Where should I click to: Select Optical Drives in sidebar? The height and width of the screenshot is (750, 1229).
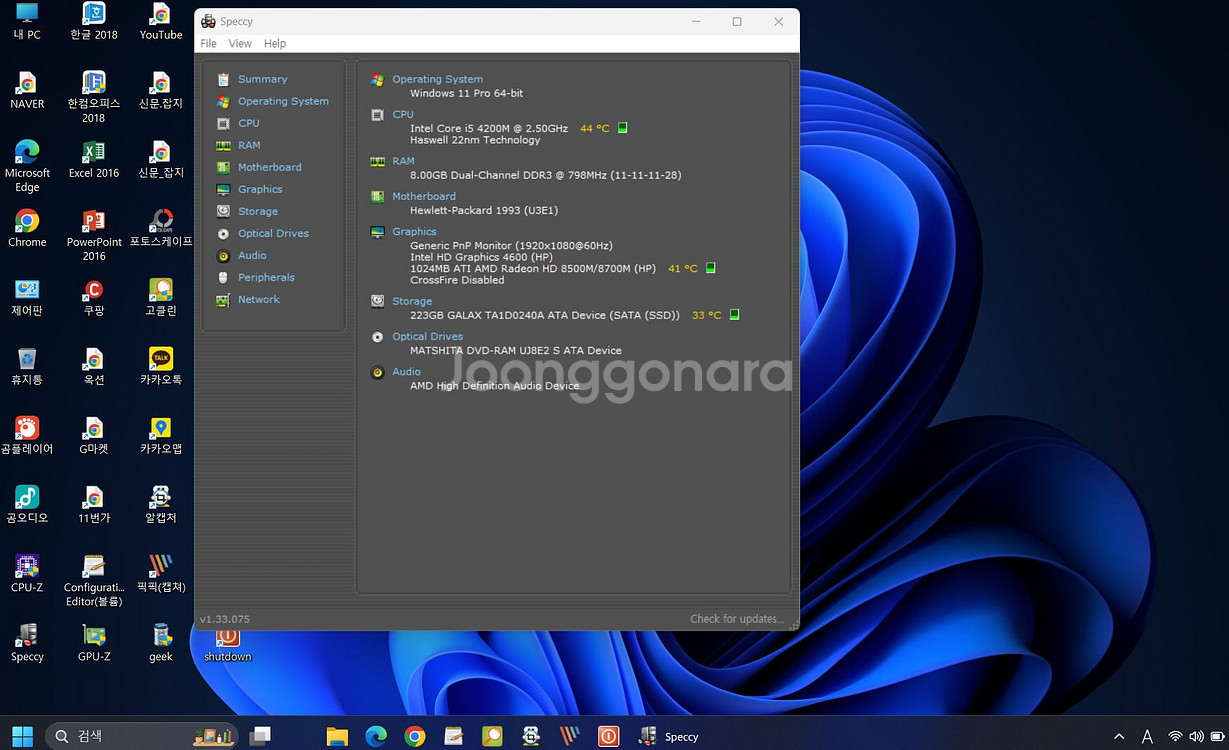272,233
